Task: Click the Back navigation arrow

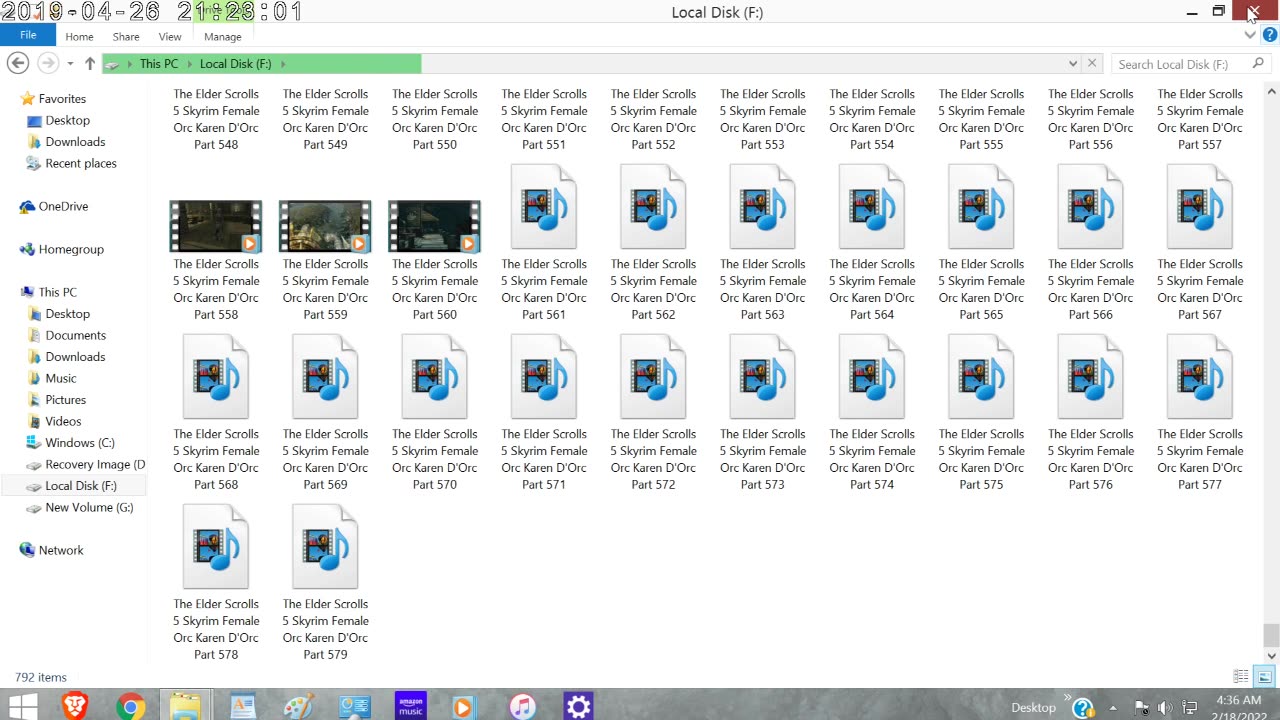Action: tap(17, 63)
